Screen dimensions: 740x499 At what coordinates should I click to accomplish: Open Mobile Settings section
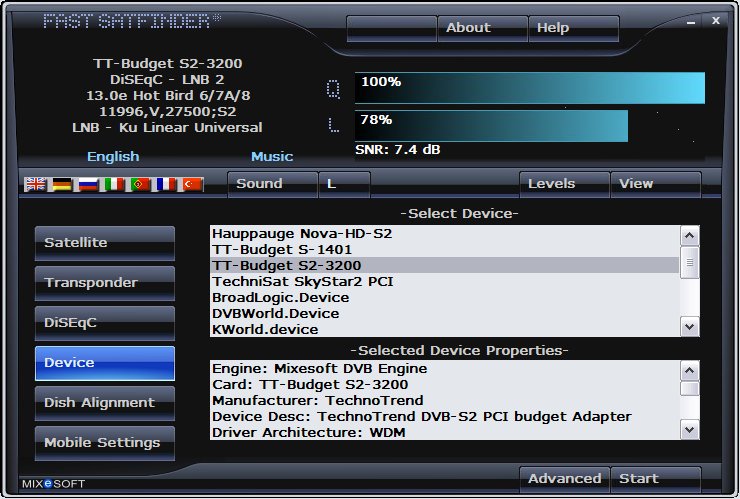[x=105, y=443]
